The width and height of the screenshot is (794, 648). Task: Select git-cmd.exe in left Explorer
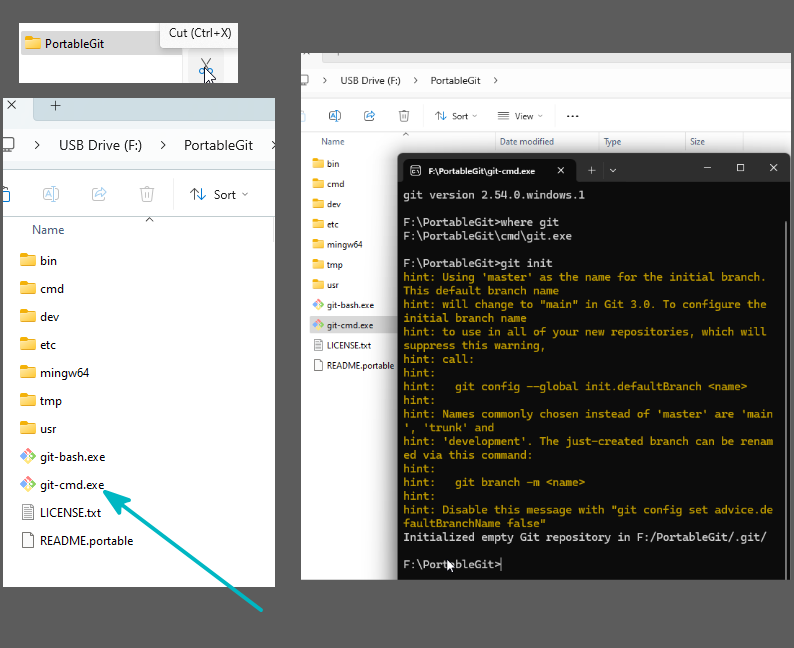[62, 485]
